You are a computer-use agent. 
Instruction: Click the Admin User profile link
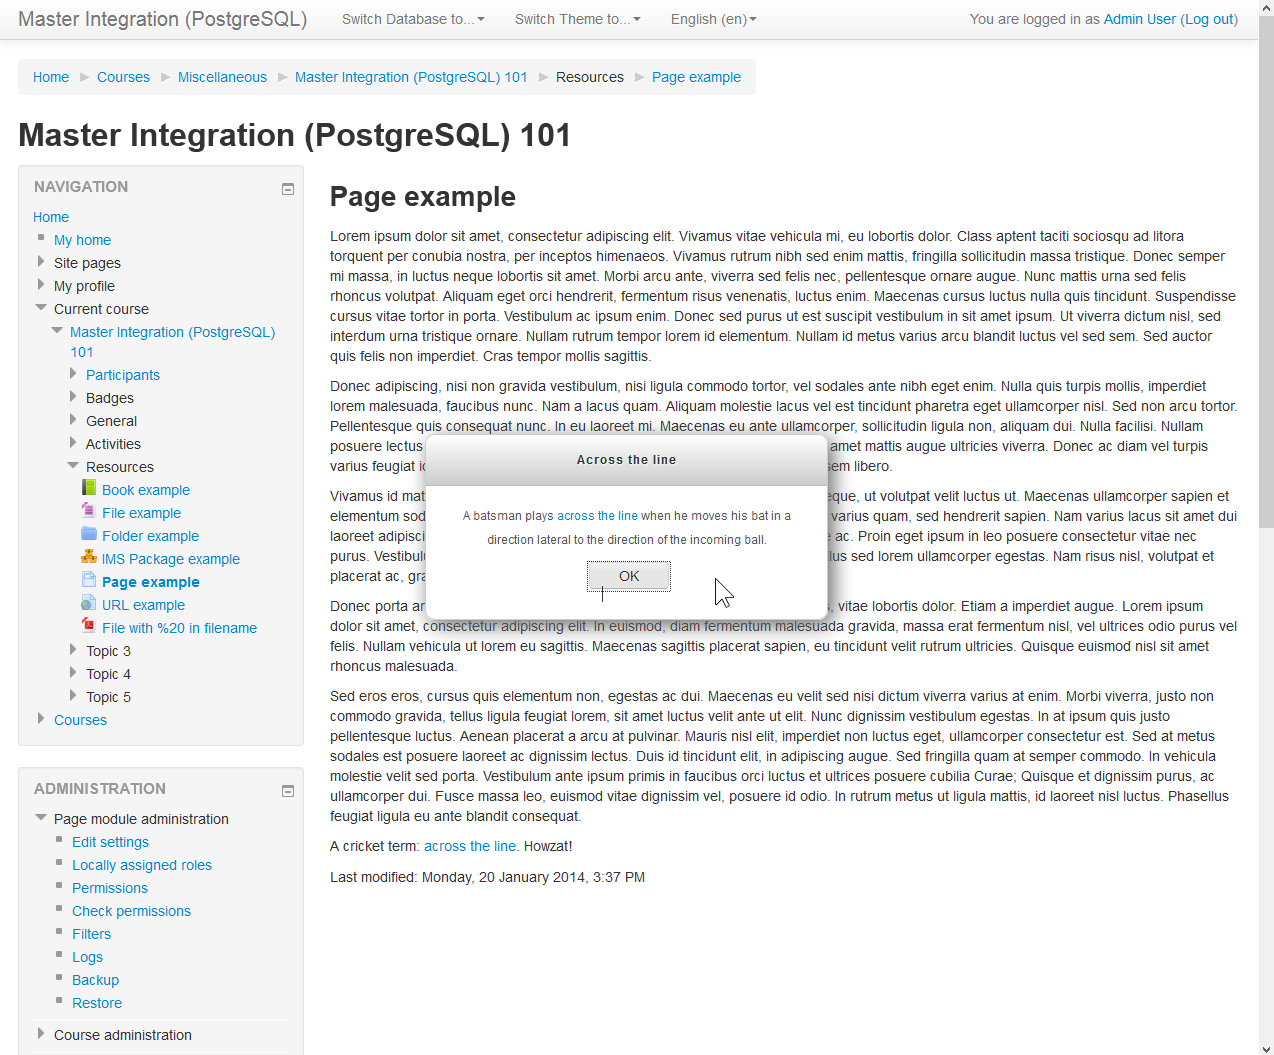1139,19
